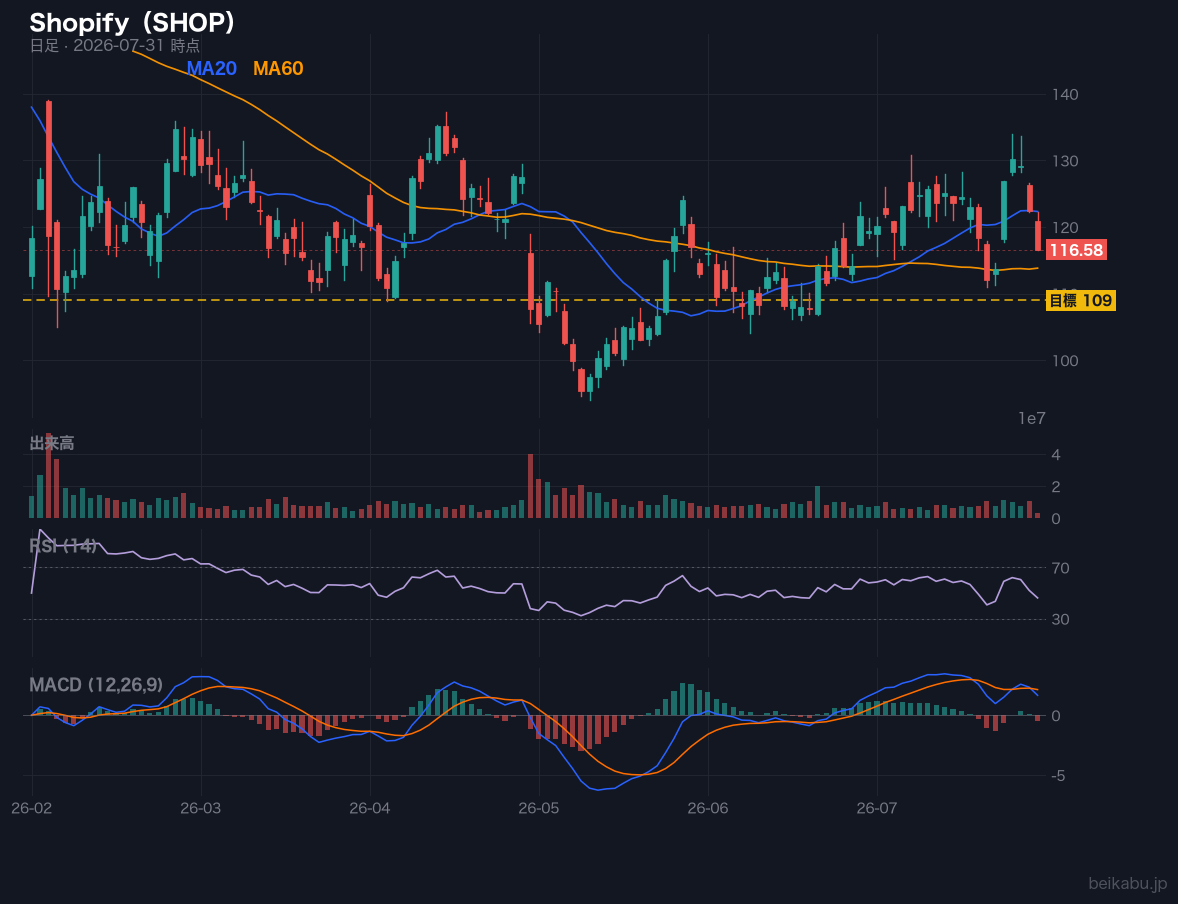This screenshot has height=904, width=1178.
Task: Select the MA20 legend label
Action: tap(211, 68)
